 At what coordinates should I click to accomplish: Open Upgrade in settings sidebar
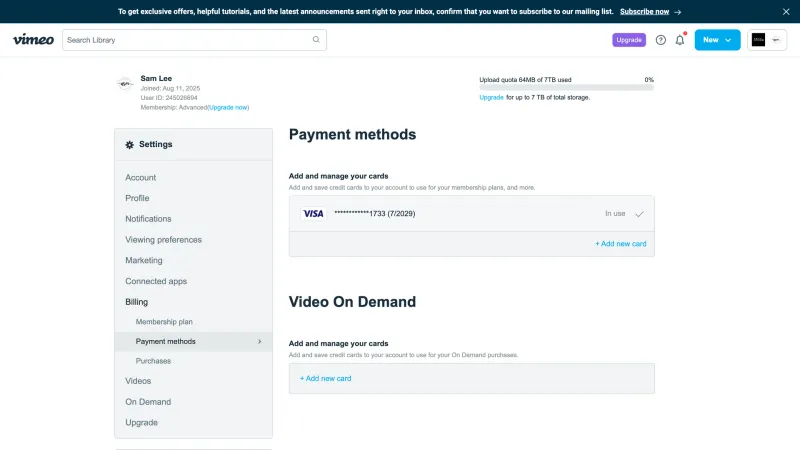(141, 422)
